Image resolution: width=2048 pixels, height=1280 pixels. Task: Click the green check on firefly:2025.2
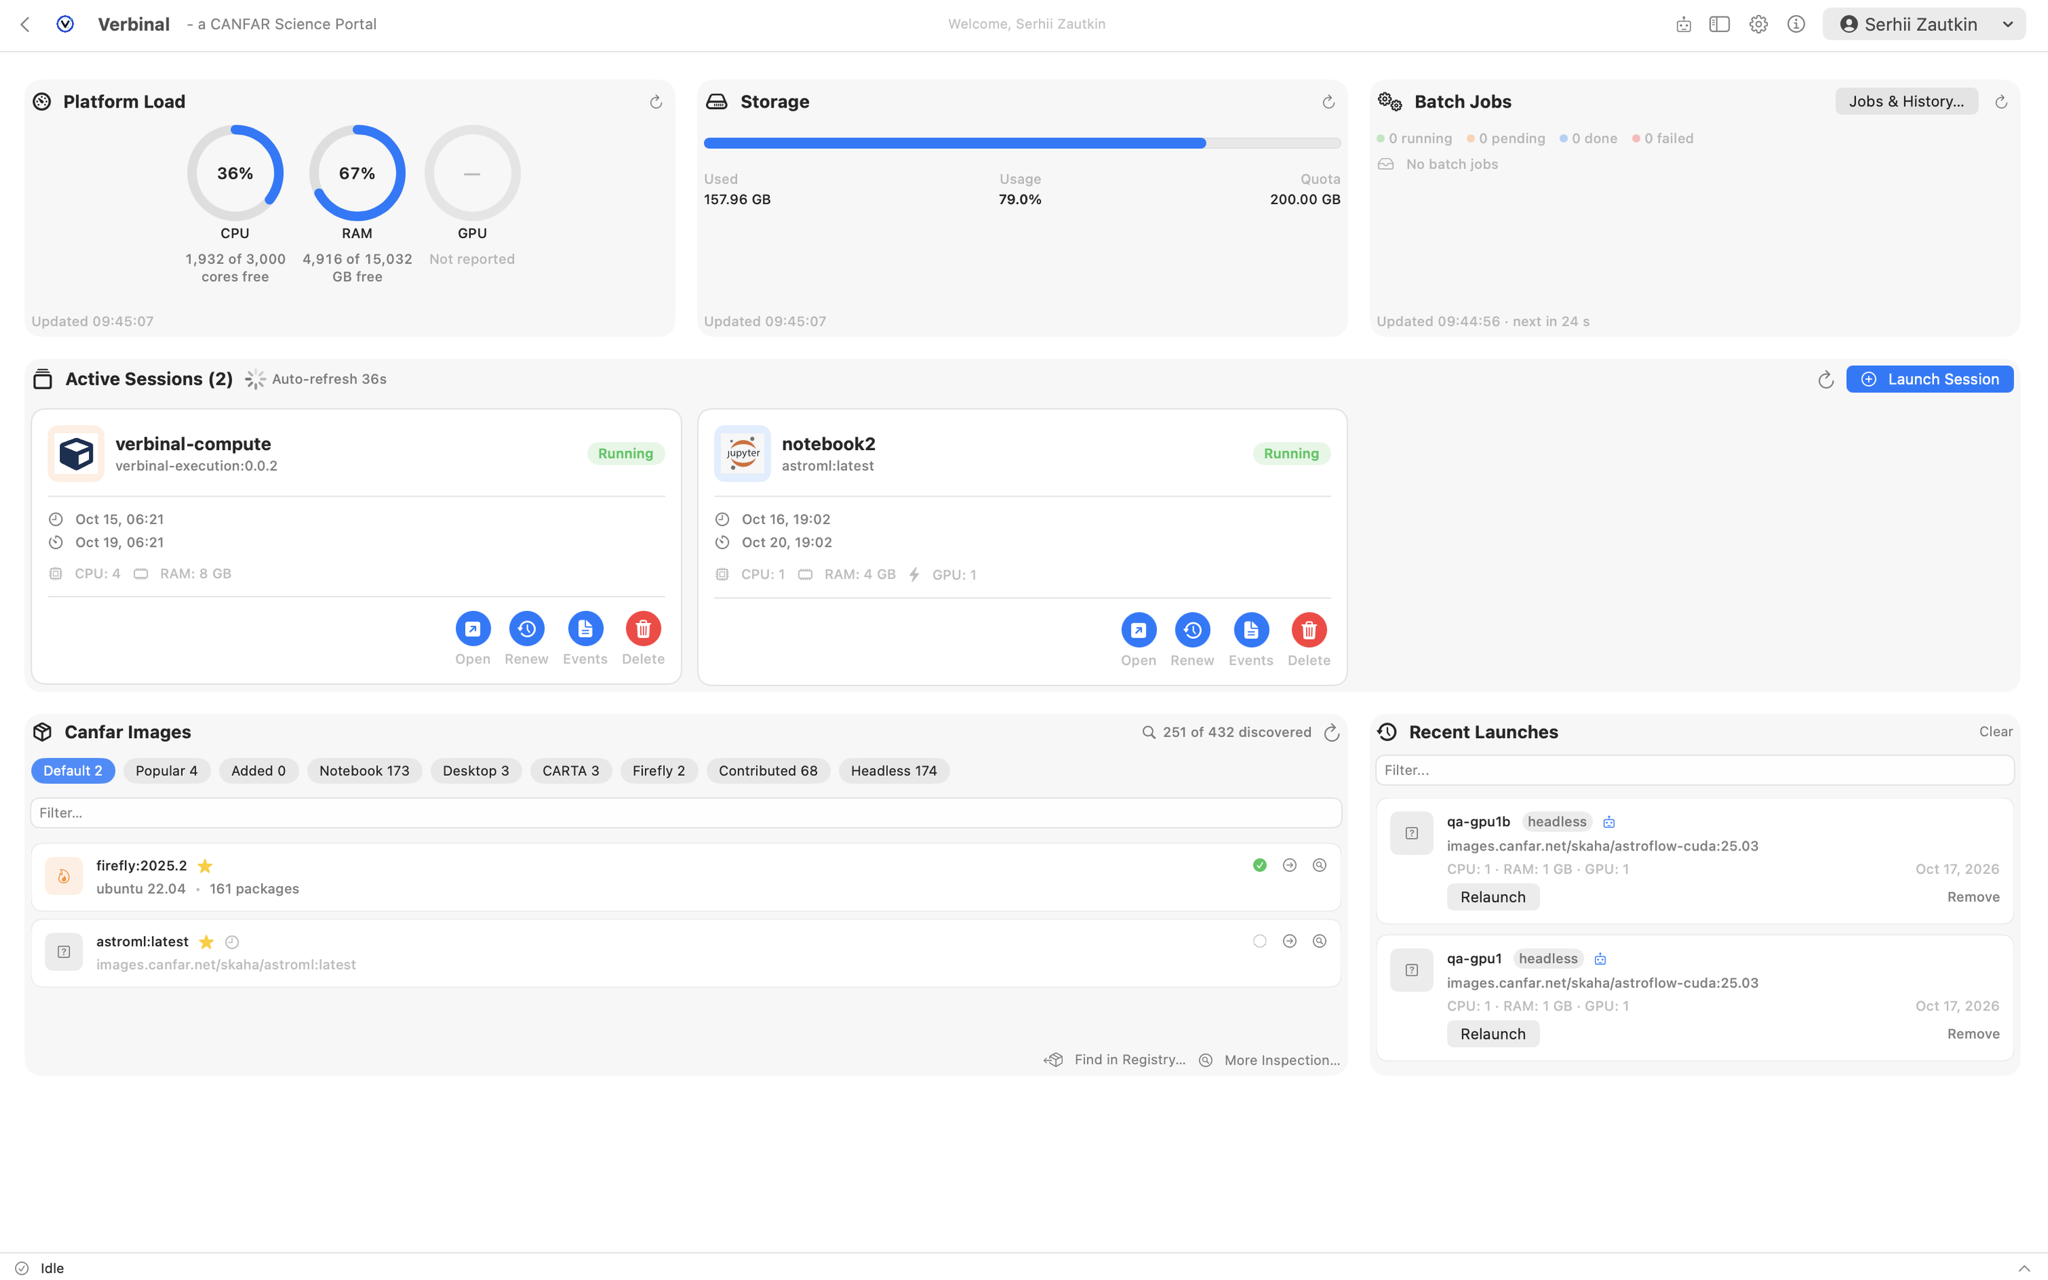(1259, 865)
